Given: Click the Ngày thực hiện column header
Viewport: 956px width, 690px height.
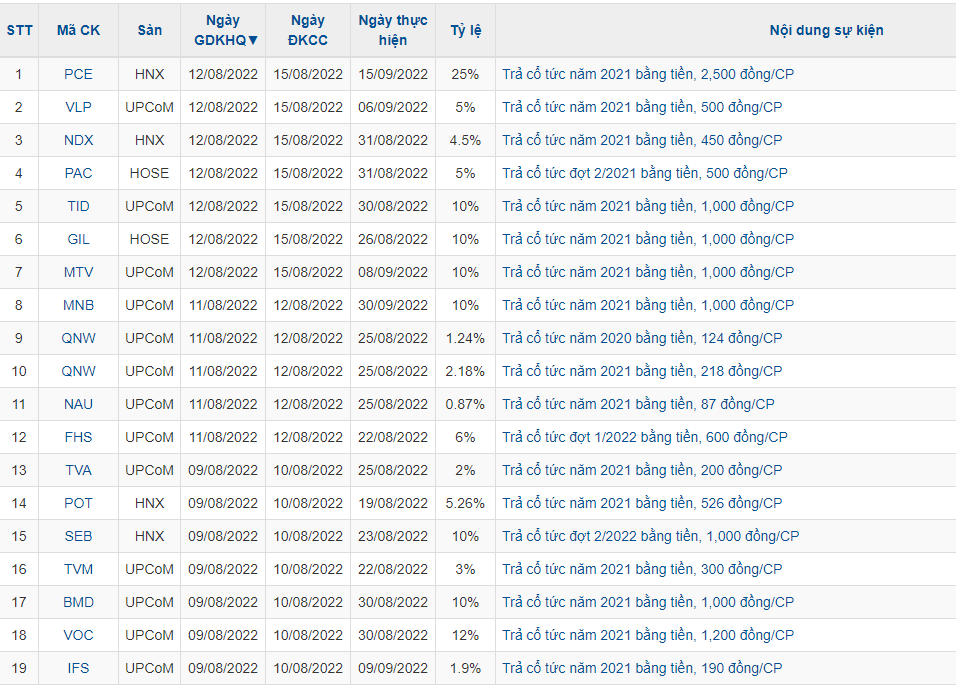Looking at the screenshot, I should tap(393, 30).
